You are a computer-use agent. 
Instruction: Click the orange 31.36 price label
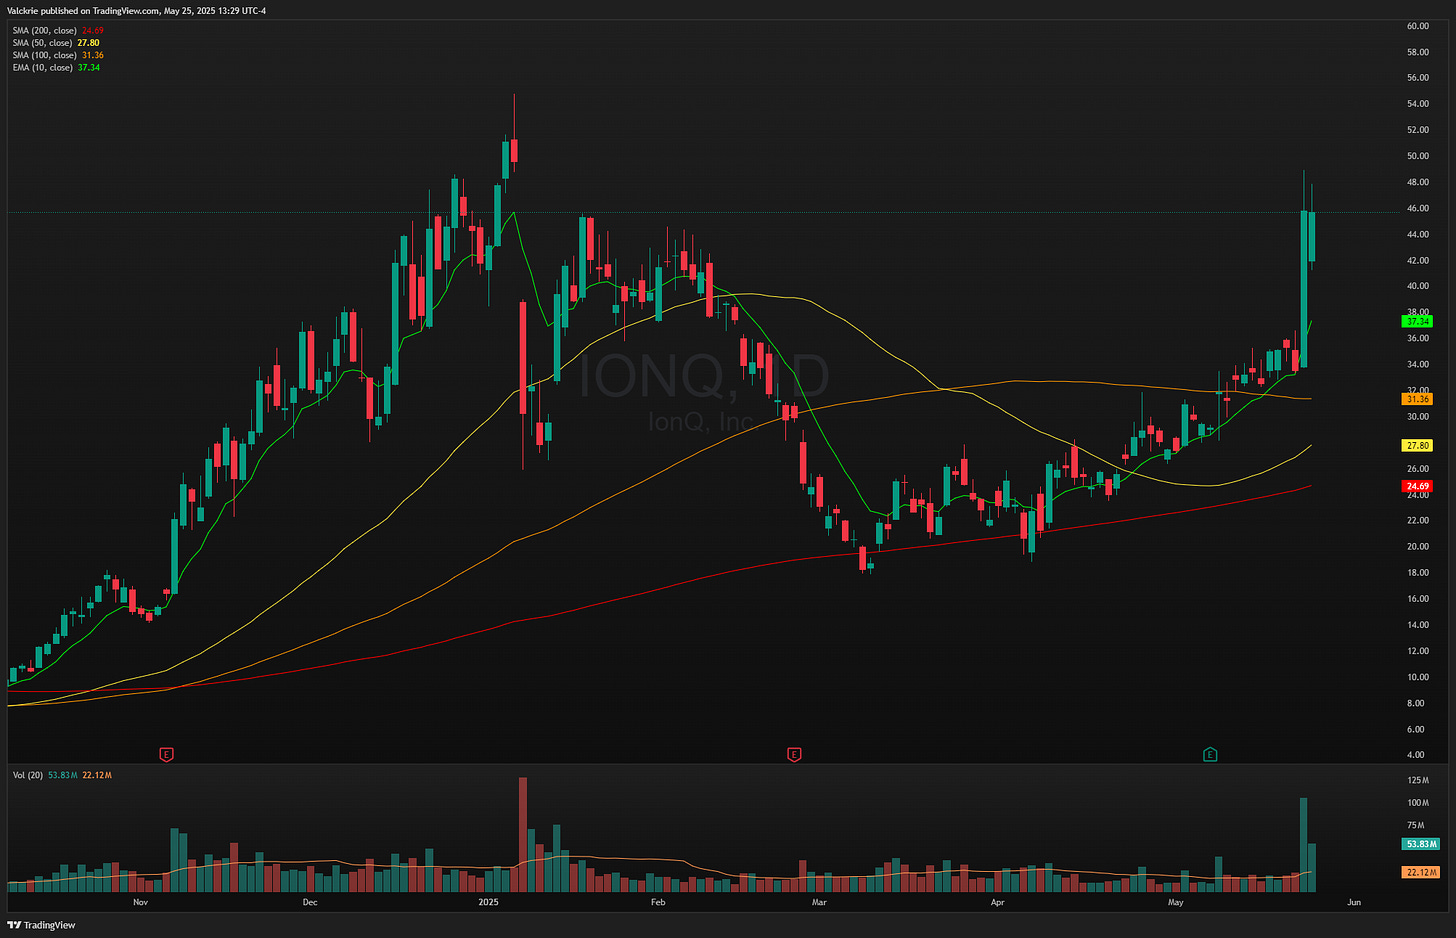point(1418,399)
